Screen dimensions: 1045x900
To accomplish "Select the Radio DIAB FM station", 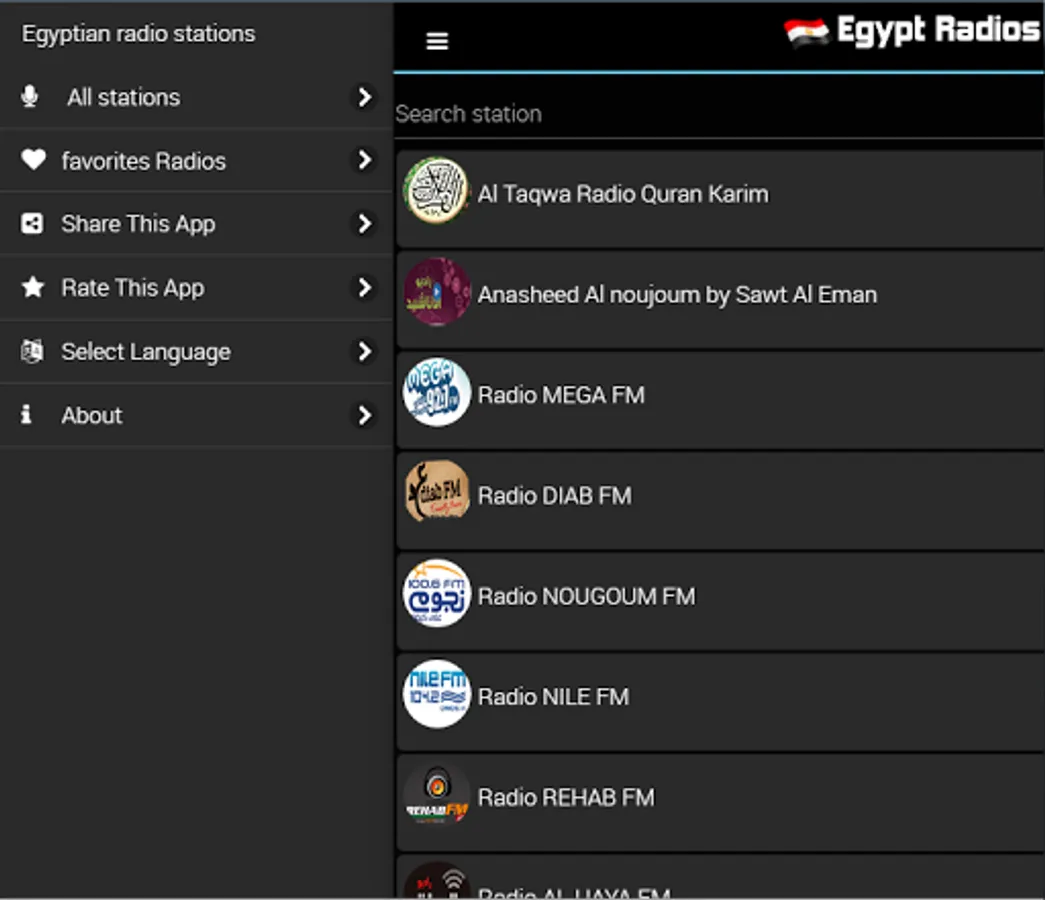I will click(x=720, y=501).
